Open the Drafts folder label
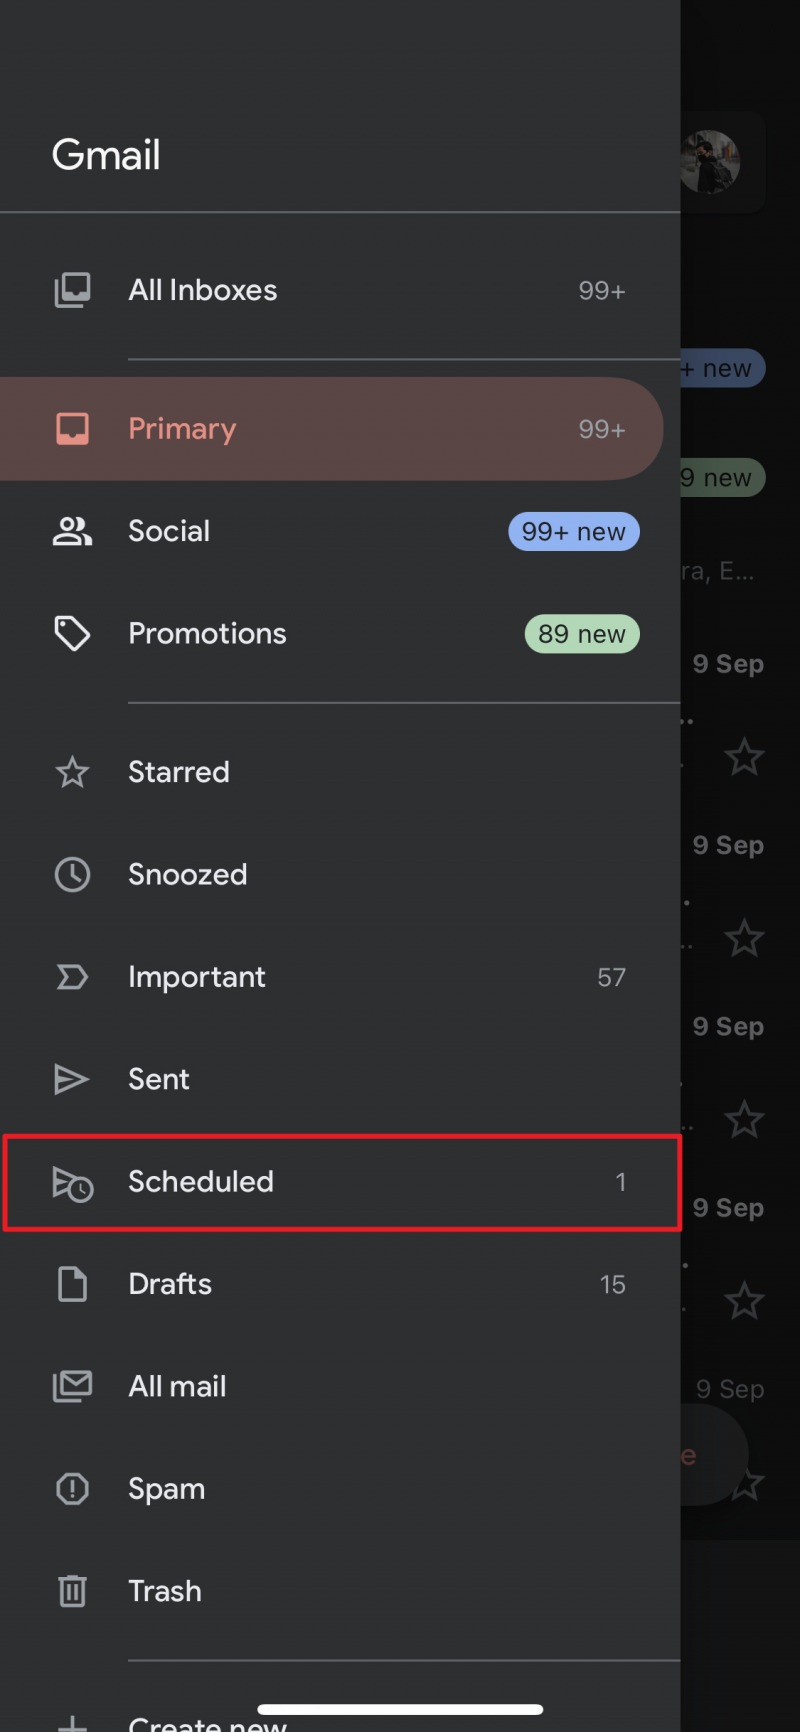 (x=170, y=1284)
